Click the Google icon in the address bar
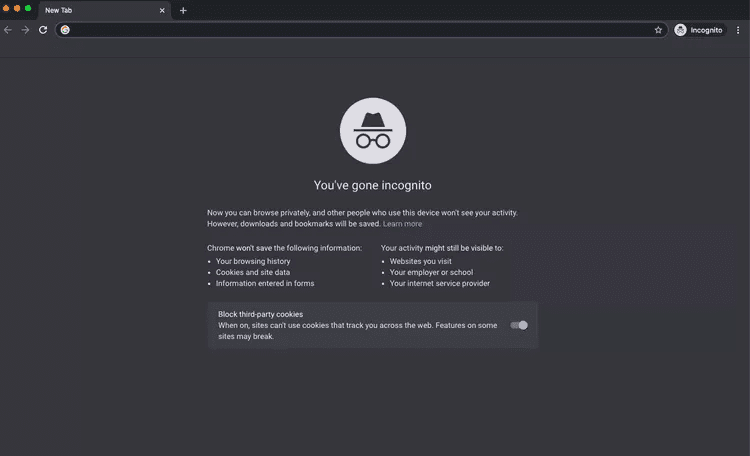Viewport: 750px width, 456px height. coord(65,30)
